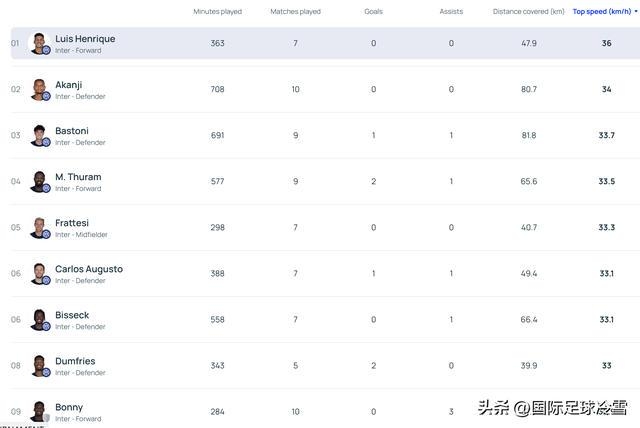Click the Inter club badge beside Dumfries
This screenshot has width=640, height=428.
click(x=46, y=372)
